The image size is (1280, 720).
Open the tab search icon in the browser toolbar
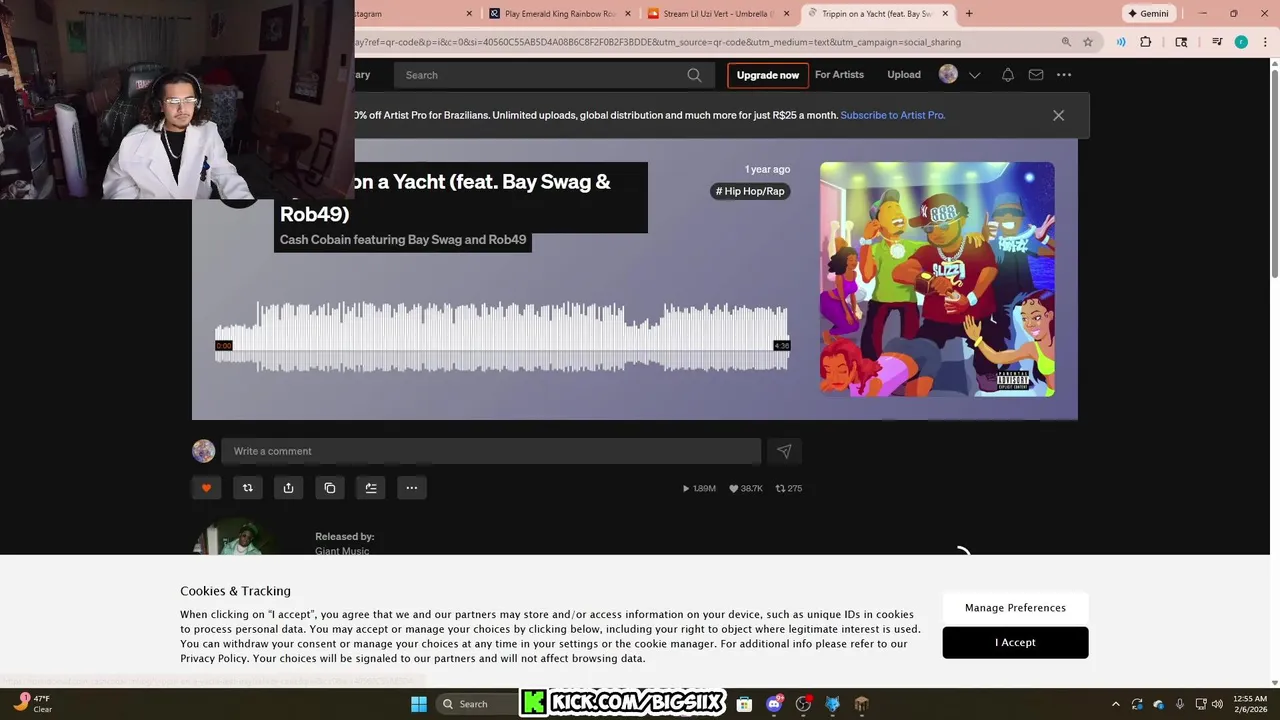(1181, 42)
